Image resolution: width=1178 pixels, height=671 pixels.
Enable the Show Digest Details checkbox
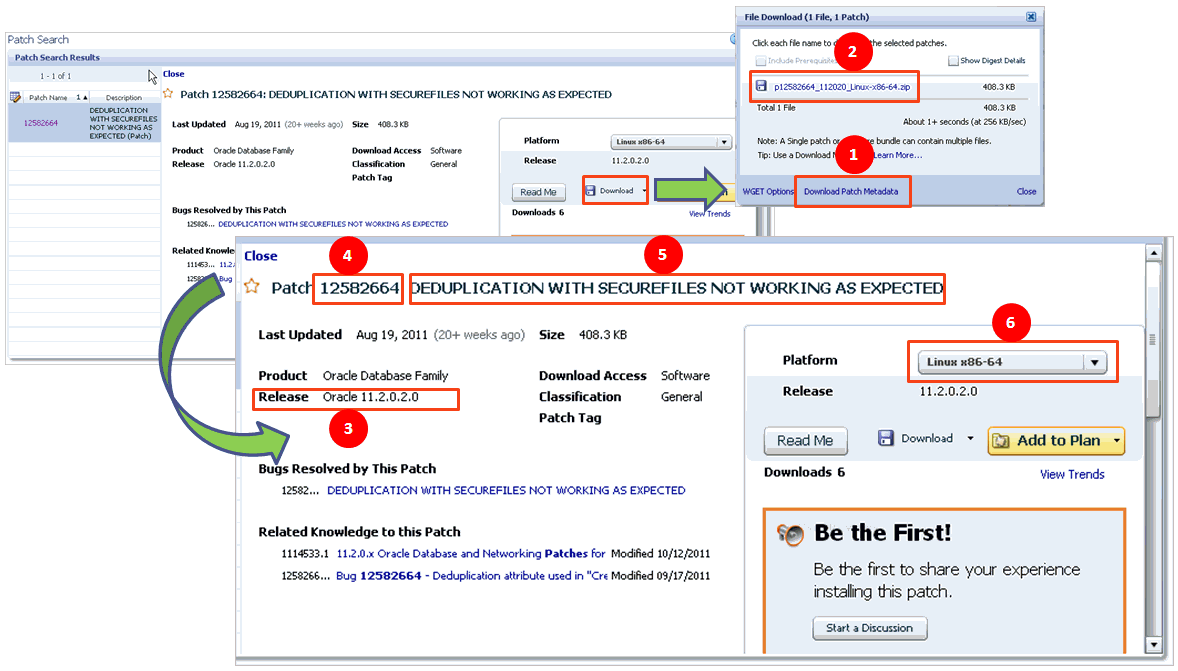[x=953, y=61]
